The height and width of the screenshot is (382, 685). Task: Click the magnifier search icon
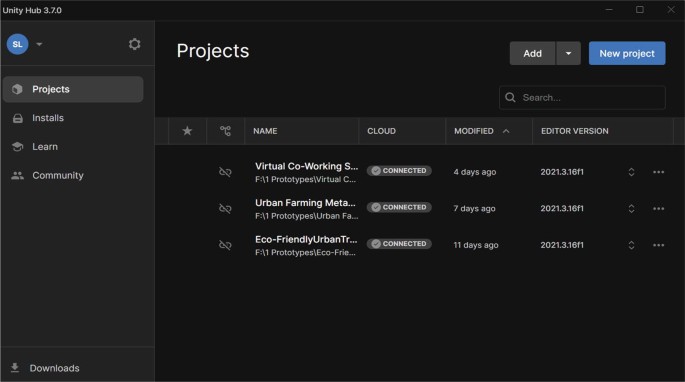click(510, 97)
